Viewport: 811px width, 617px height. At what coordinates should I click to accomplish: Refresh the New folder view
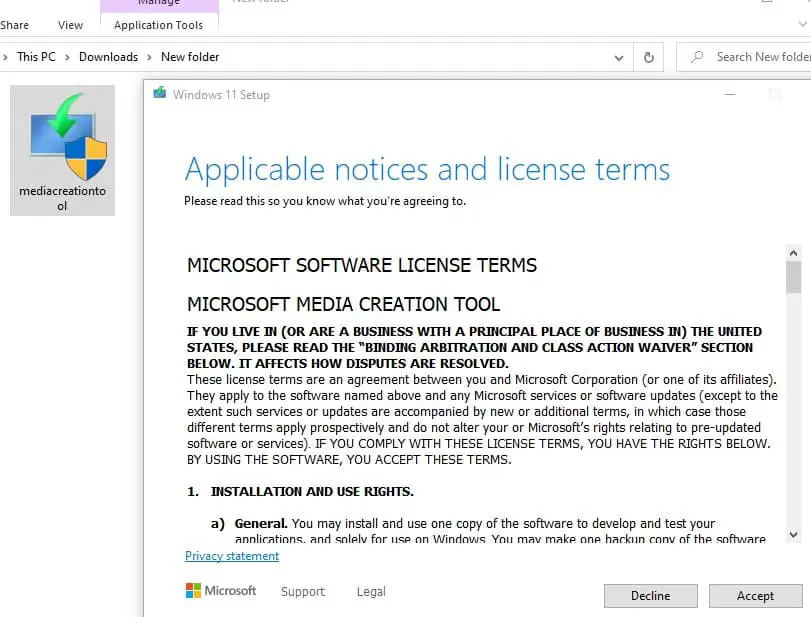click(649, 57)
